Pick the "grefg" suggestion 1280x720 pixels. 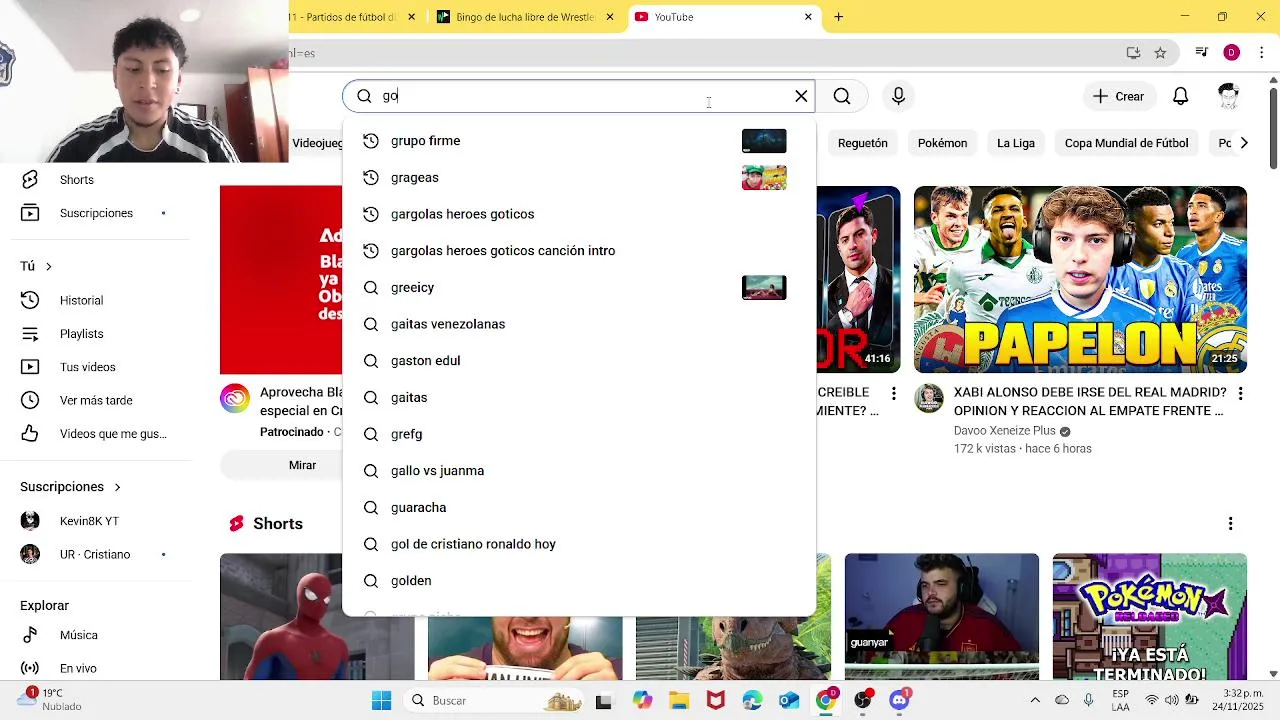coord(579,434)
